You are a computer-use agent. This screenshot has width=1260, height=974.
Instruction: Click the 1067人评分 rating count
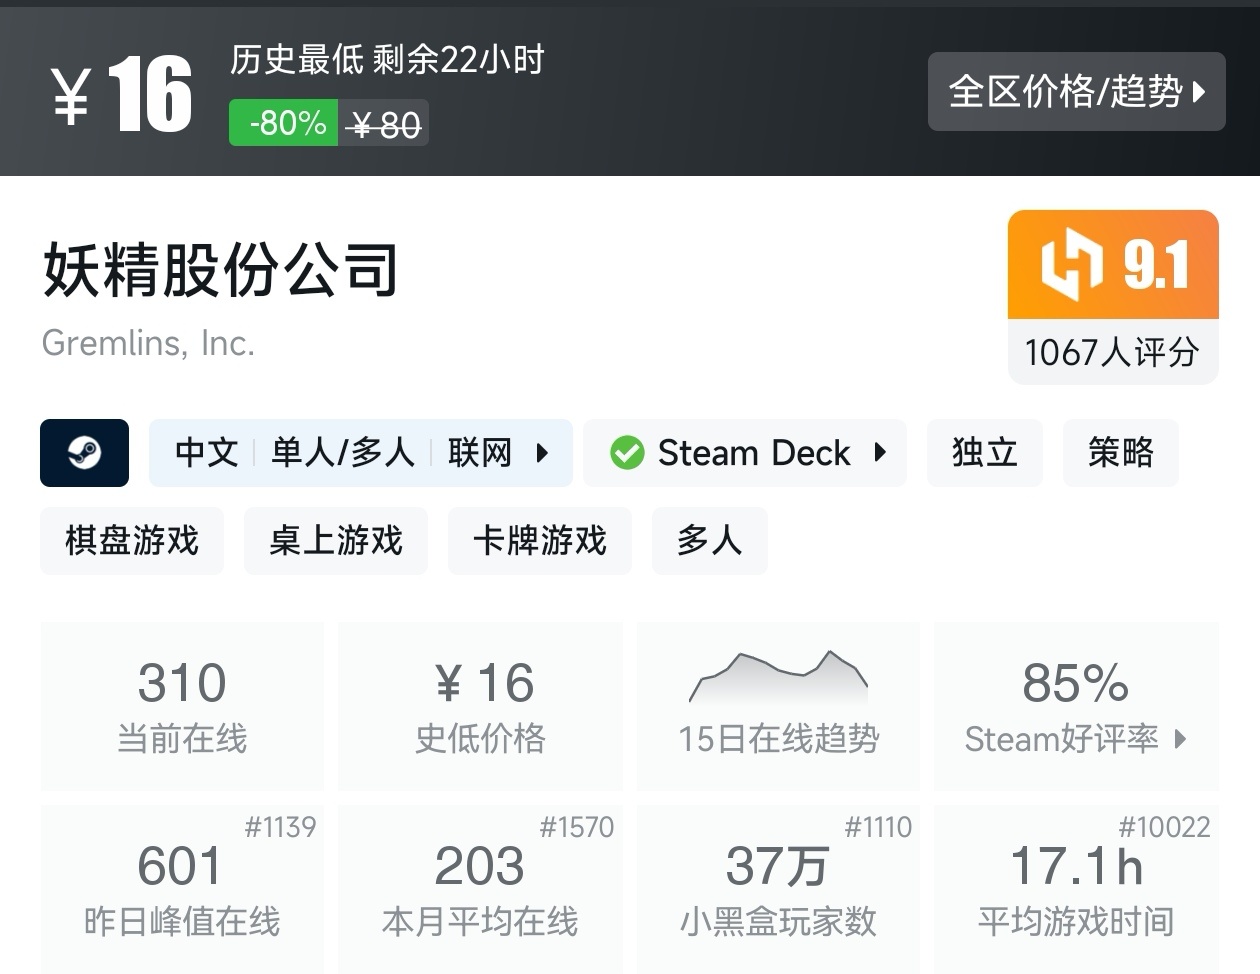[x=1113, y=352]
